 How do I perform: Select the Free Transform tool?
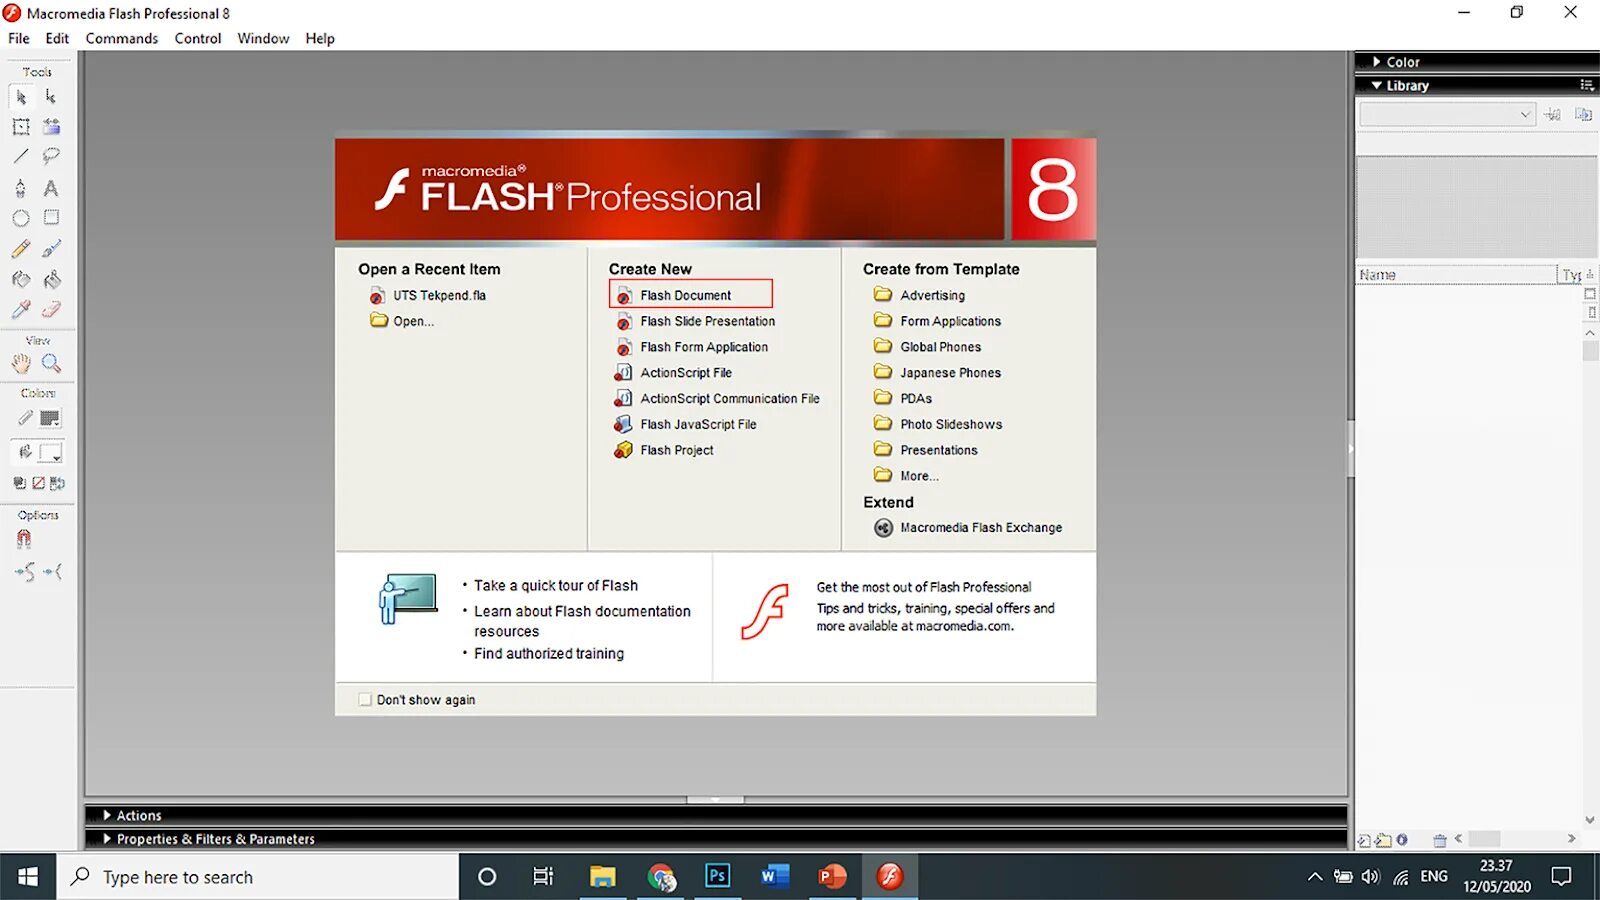[21, 127]
